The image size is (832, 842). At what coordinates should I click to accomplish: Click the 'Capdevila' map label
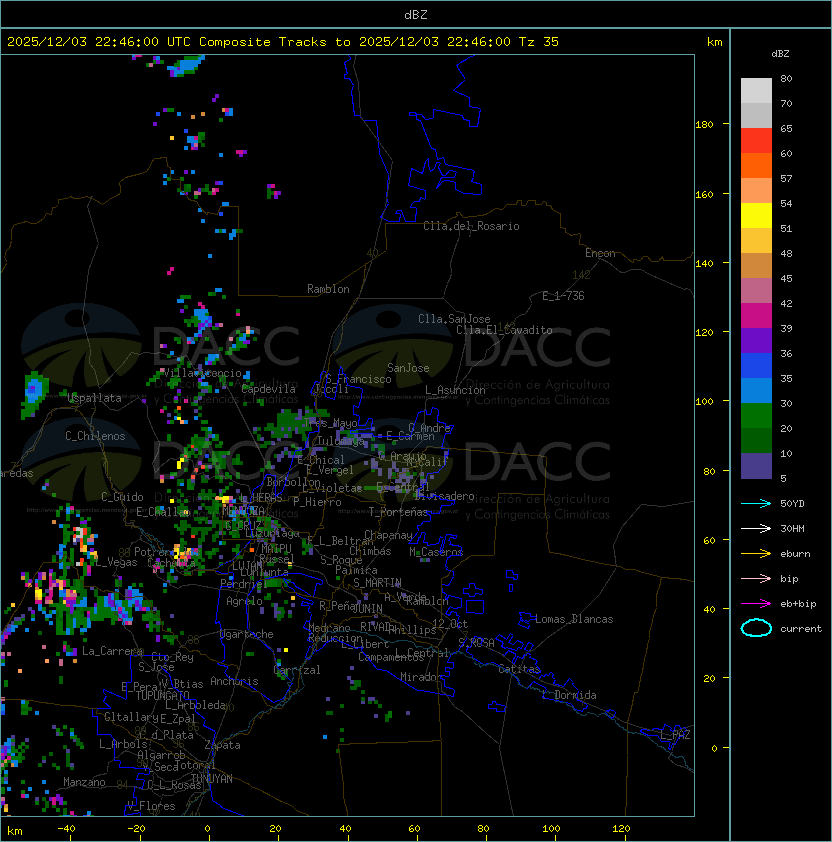coord(268,389)
